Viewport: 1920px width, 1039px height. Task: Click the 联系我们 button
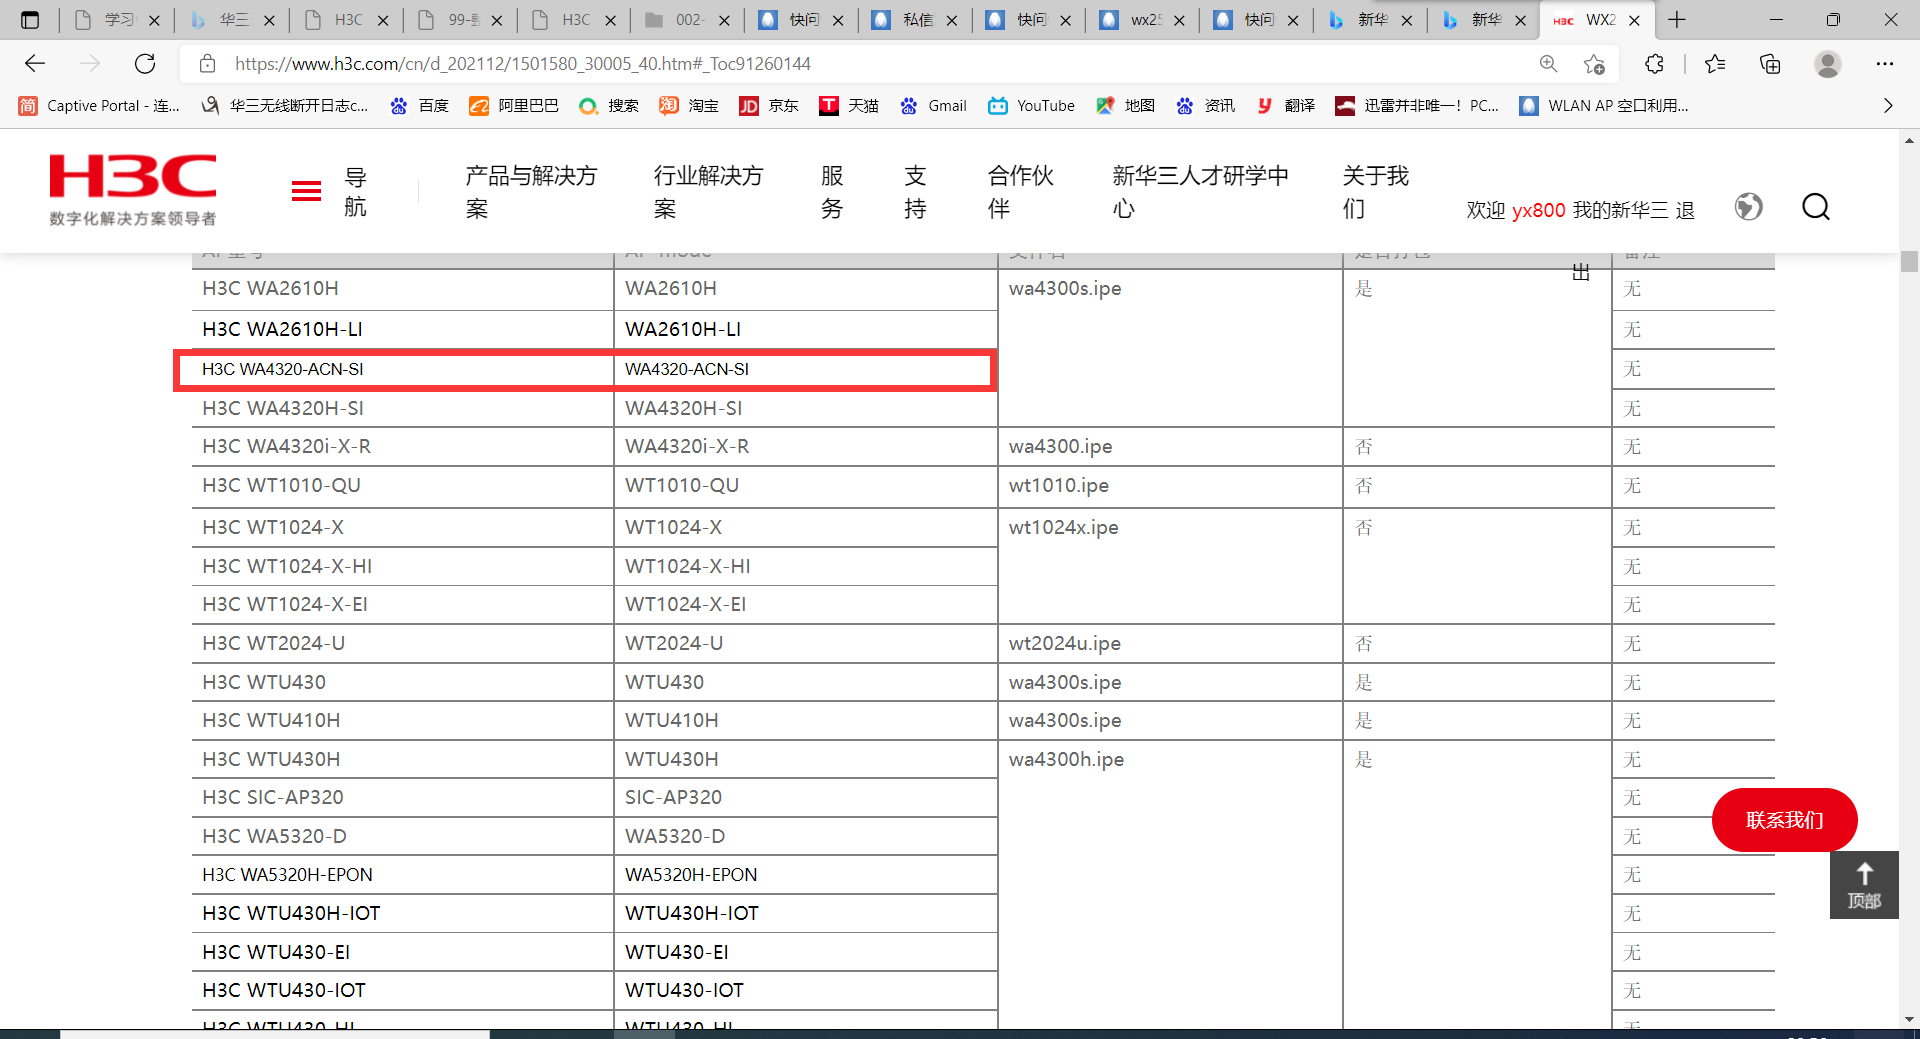click(x=1785, y=820)
